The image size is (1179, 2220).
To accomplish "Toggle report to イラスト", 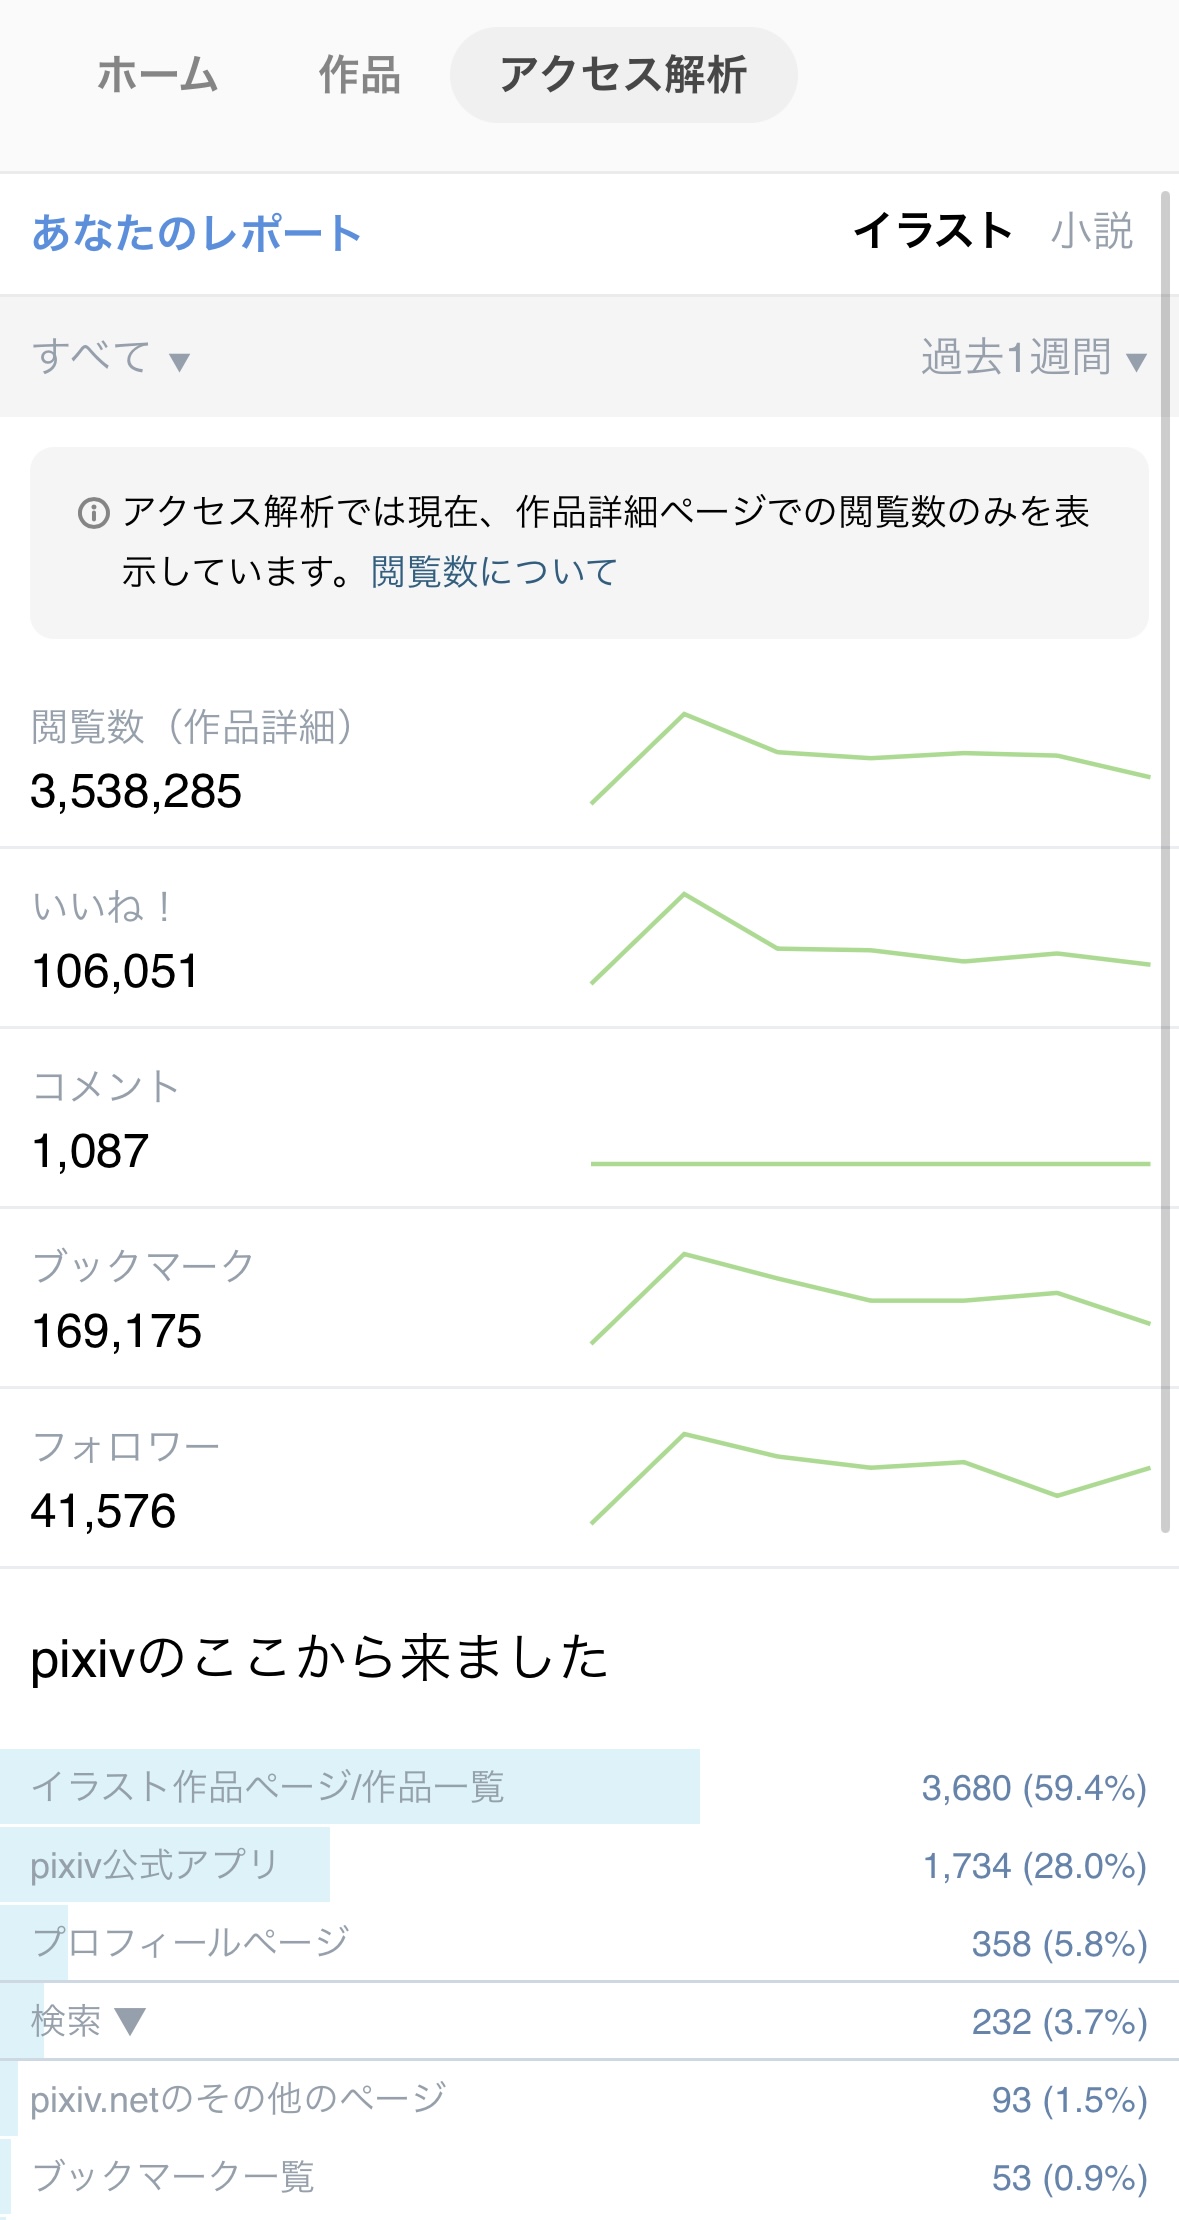I will pyautogui.click(x=933, y=232).
